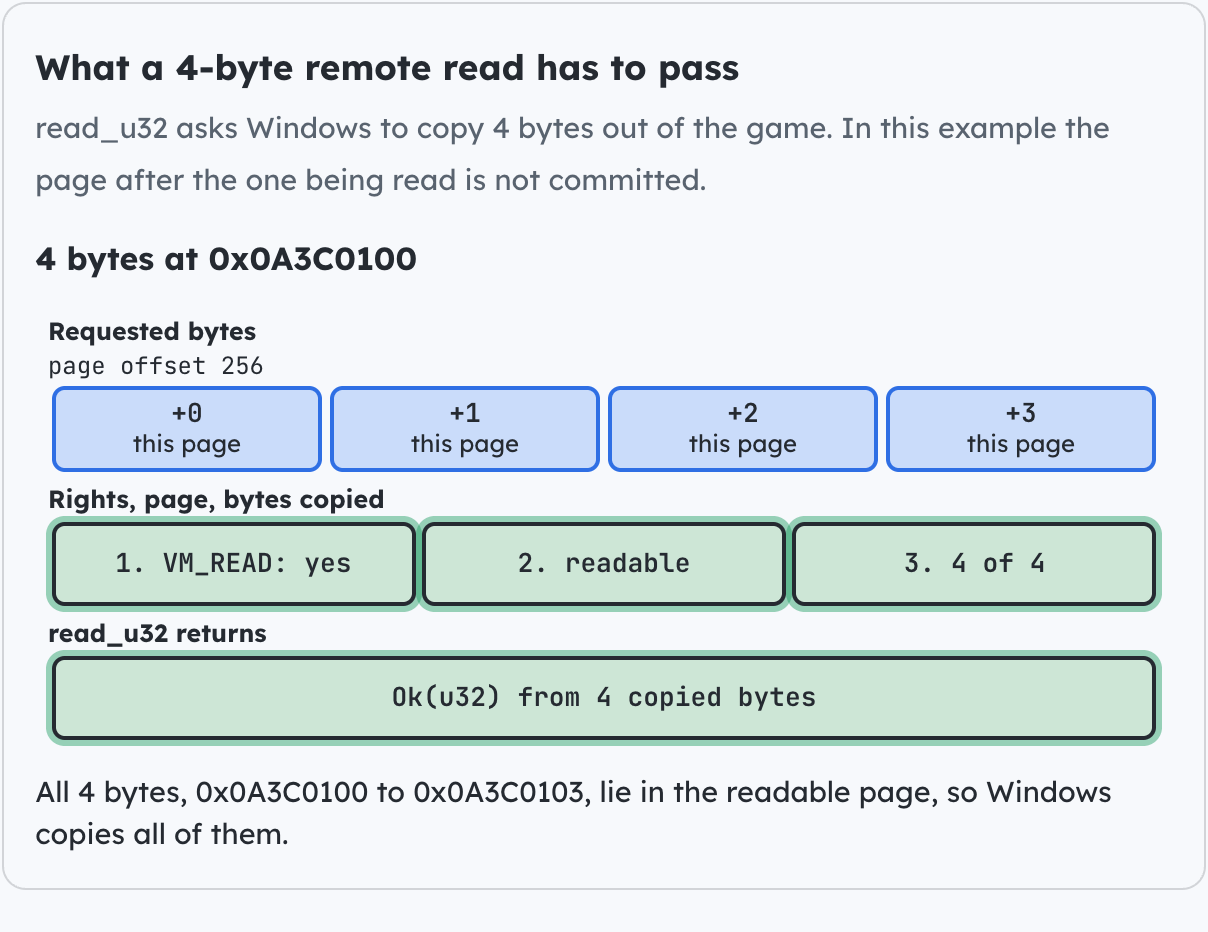Click the '4 bytes at 0x0A3C0100' subheading
Image resolution: width=1208 pixels, height=932 pixels.
226,259
